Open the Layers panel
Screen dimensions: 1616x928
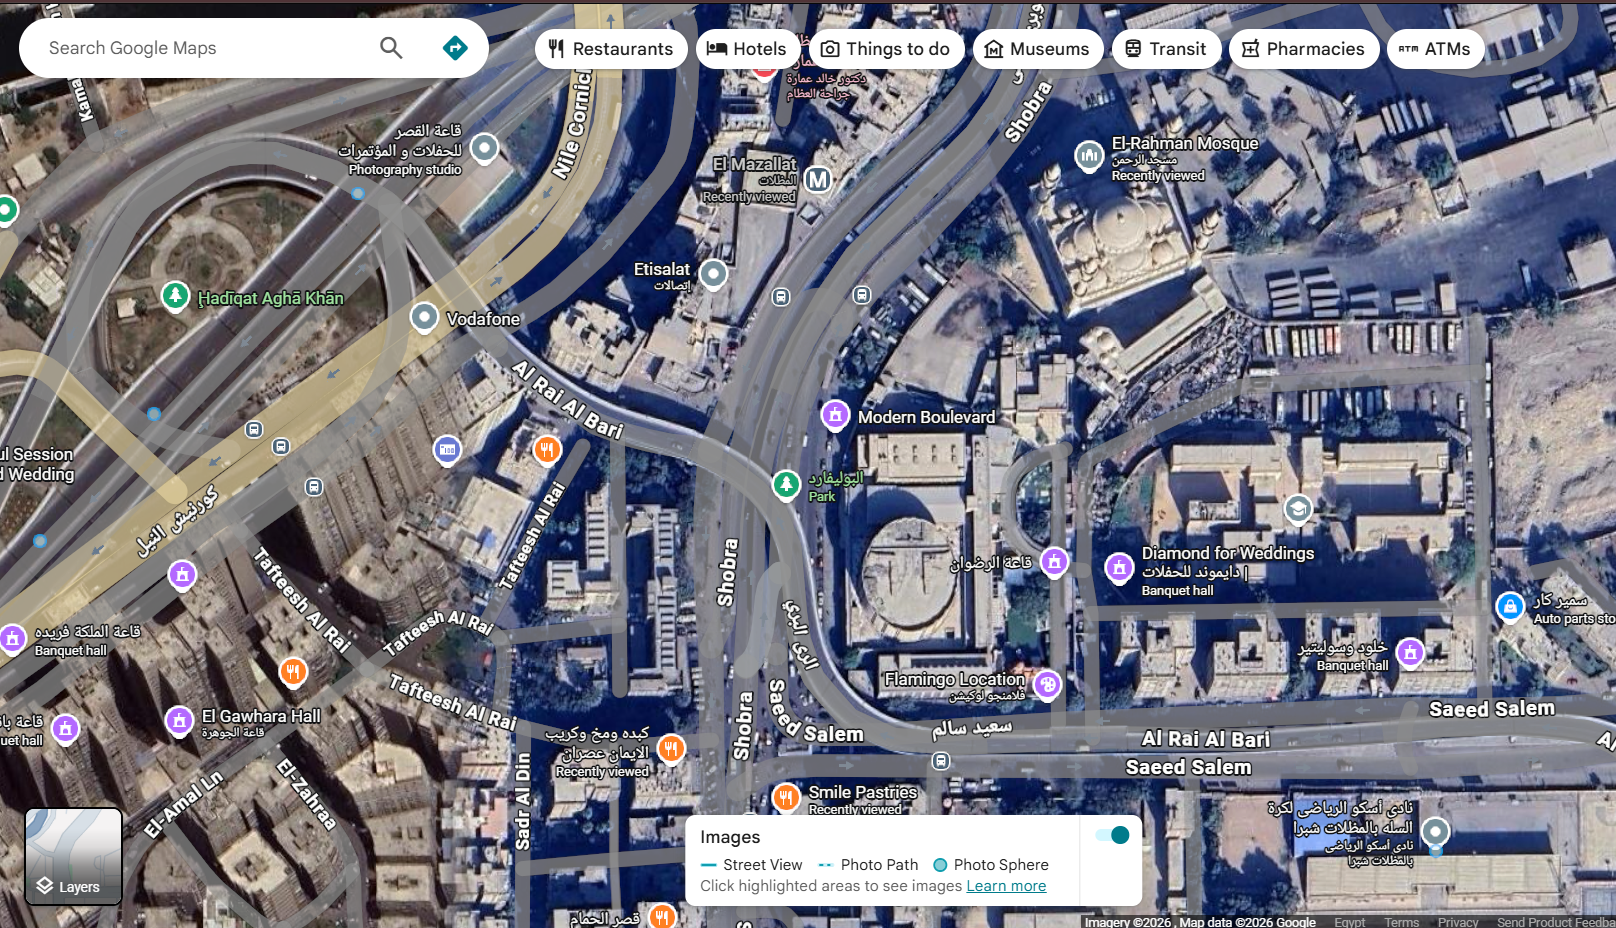click(x=72, y=856)
